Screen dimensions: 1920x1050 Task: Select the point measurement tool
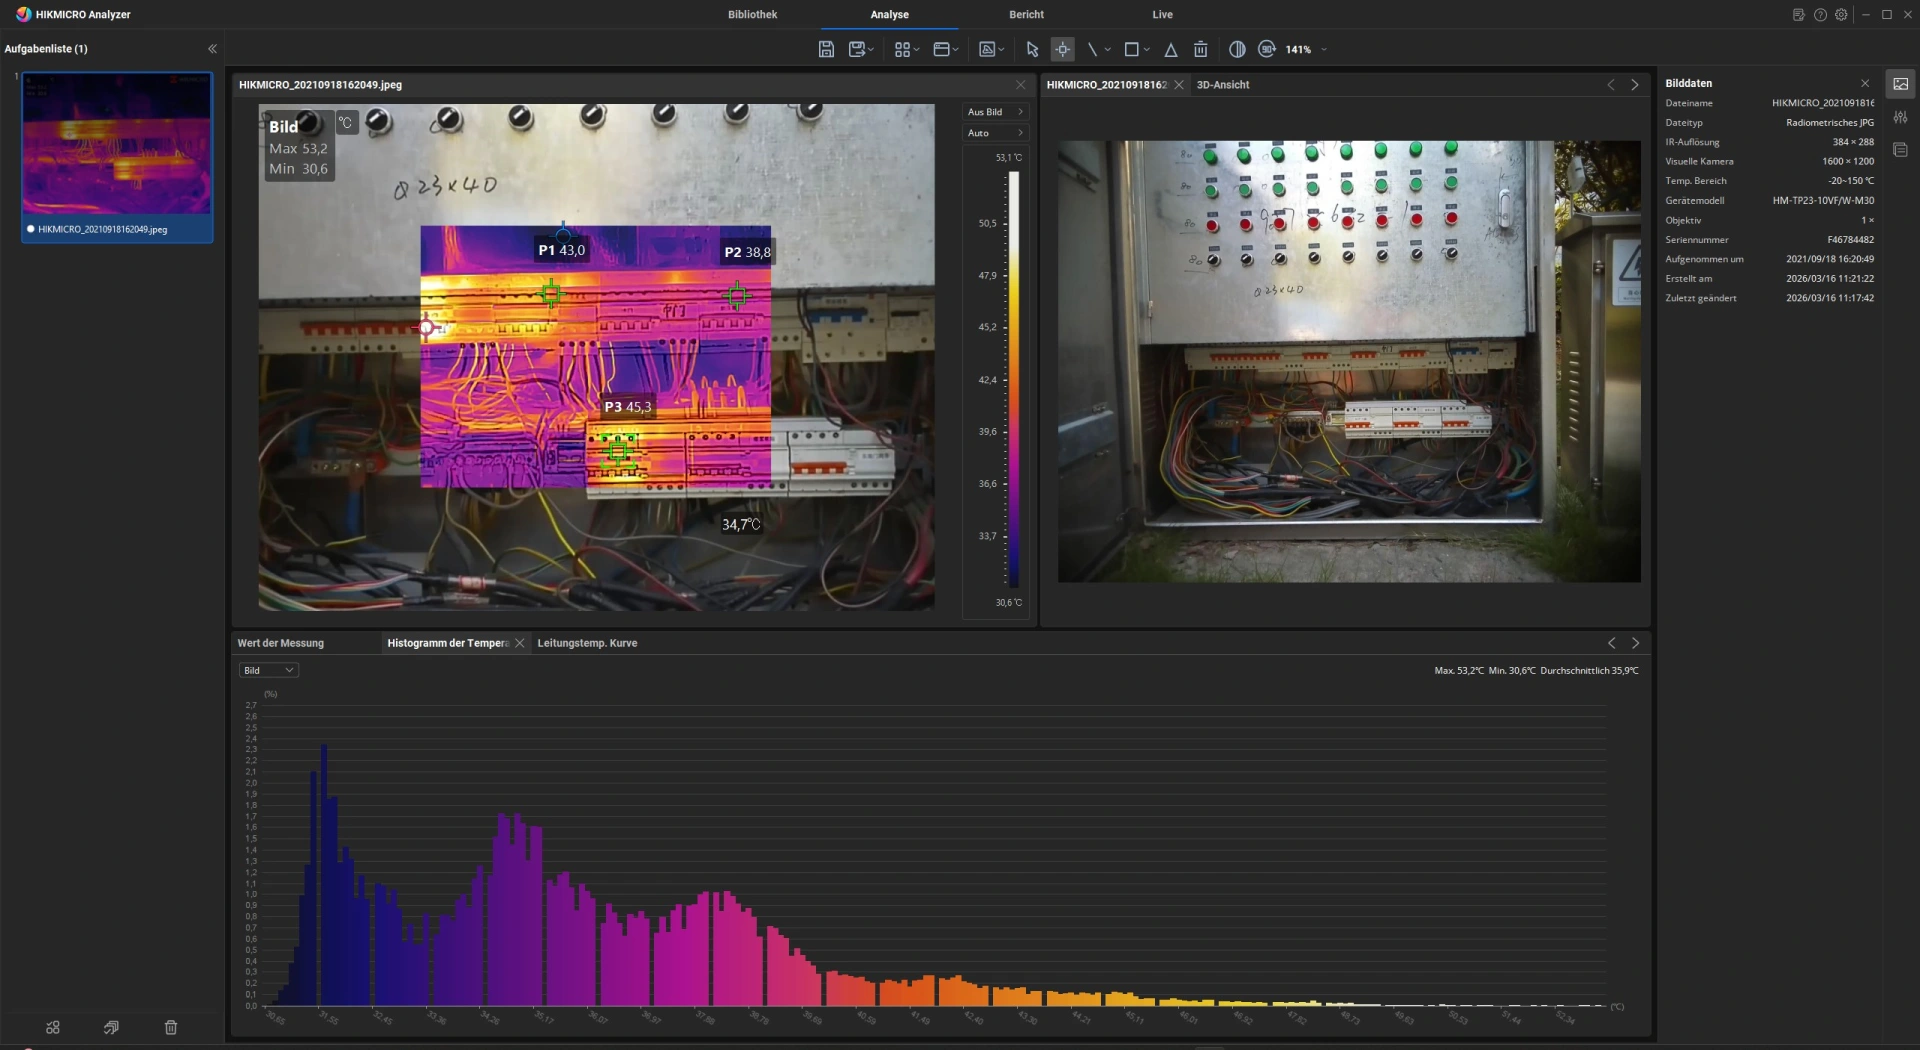pyautogui.click(x=1062, y=49)
